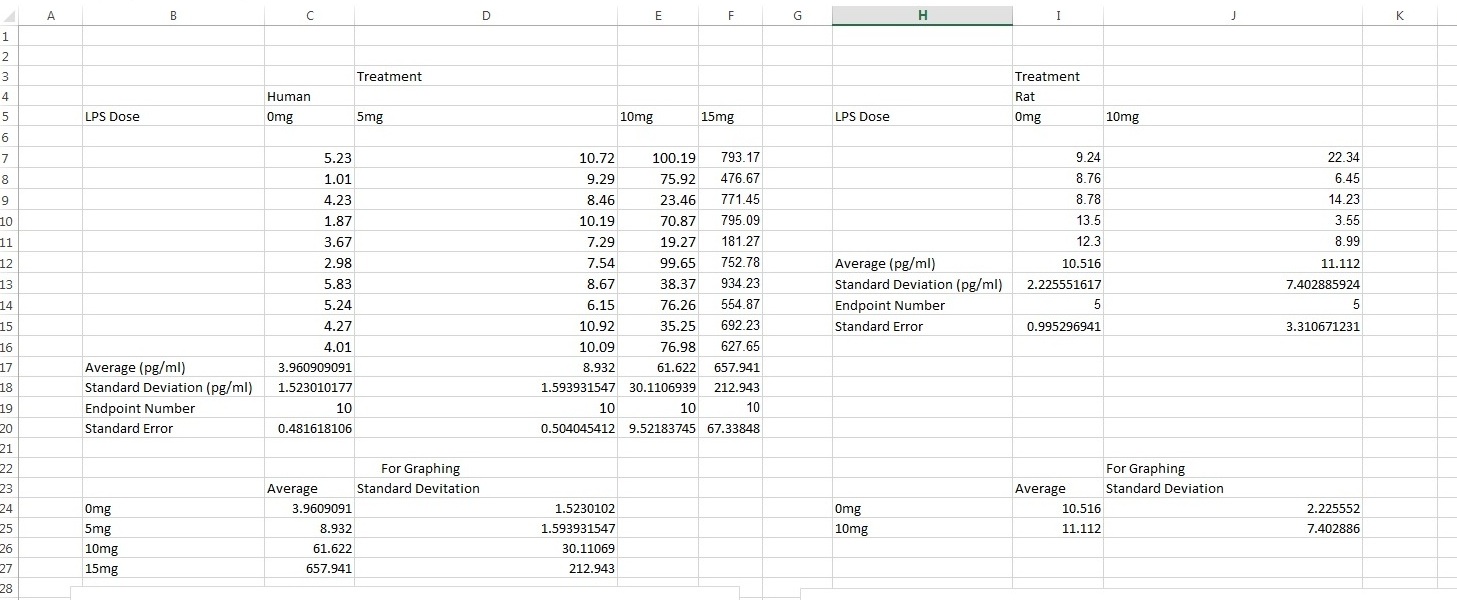The height and width of the screenshot is (600, 1457).
Task: Select the row 17 header
Action: click(6, 368)
